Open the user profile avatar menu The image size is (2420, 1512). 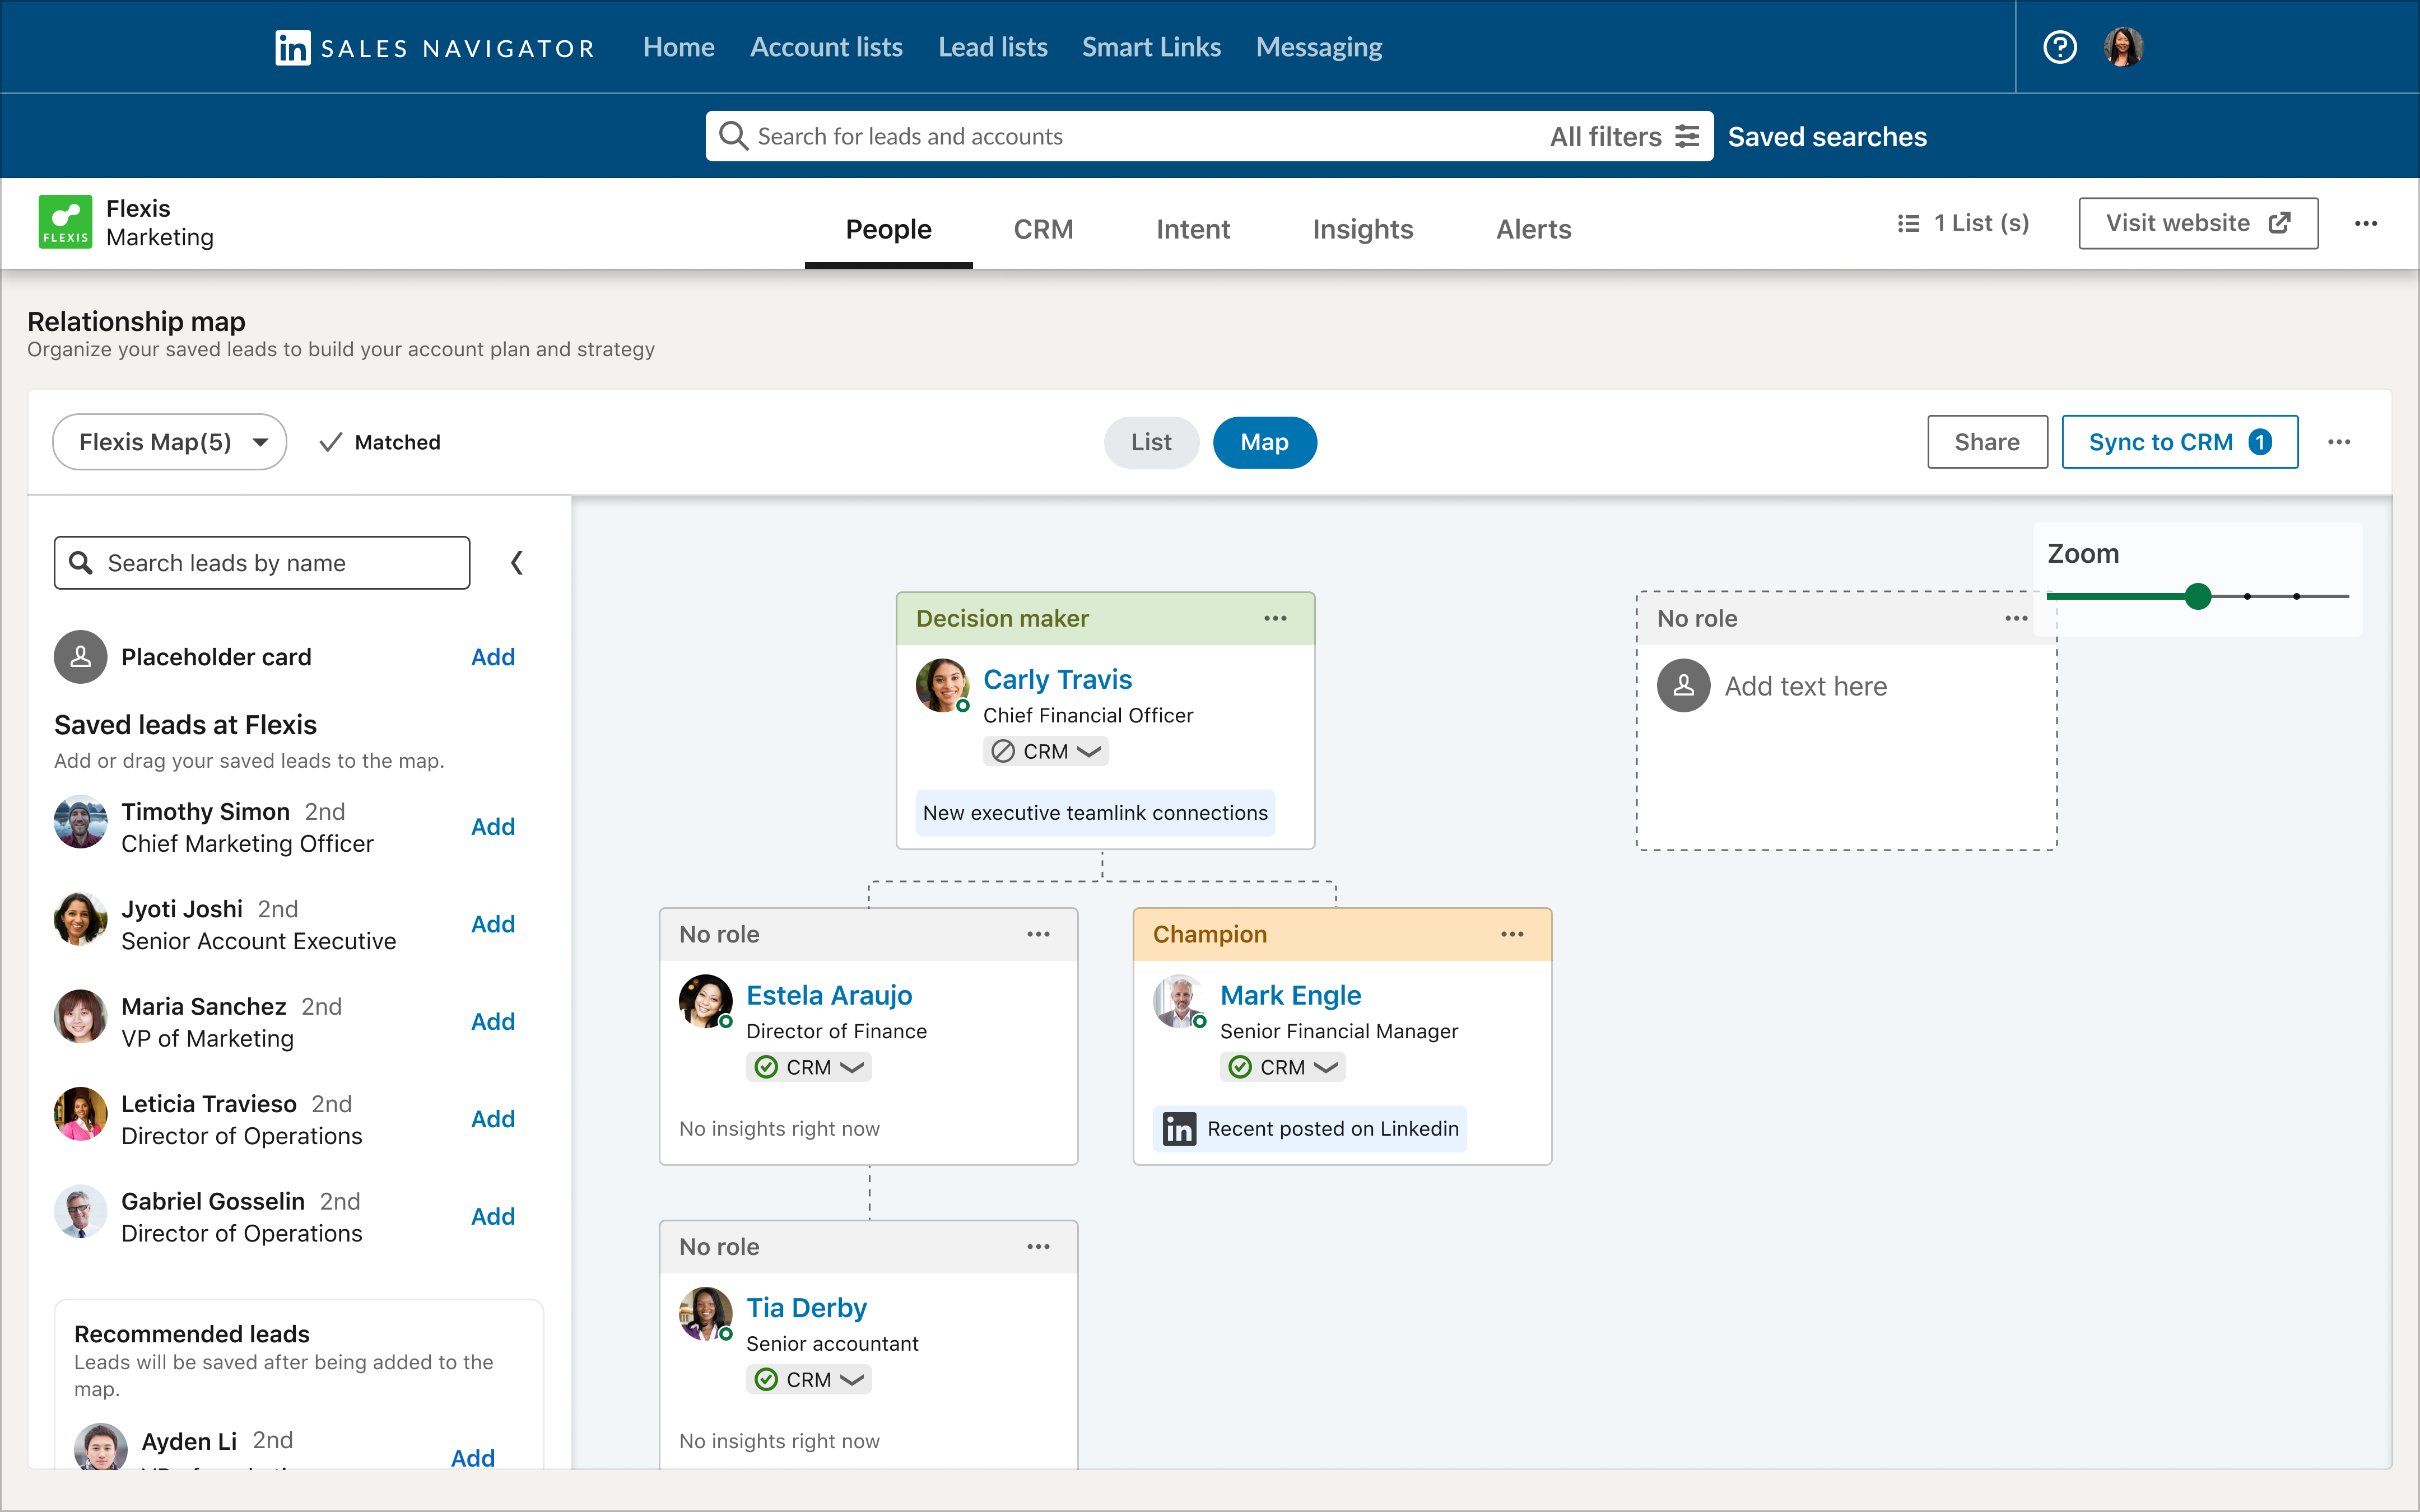(2123, 47)
